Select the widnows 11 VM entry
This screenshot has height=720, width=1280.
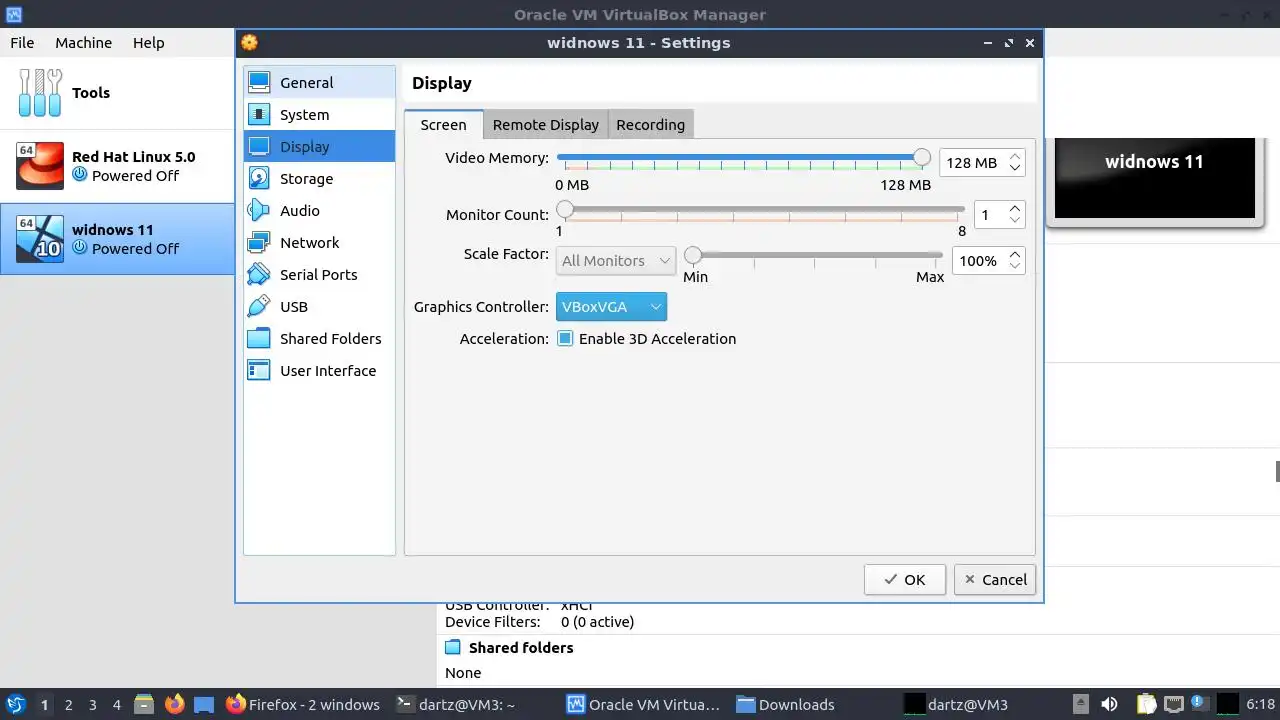tap(117, 239)
